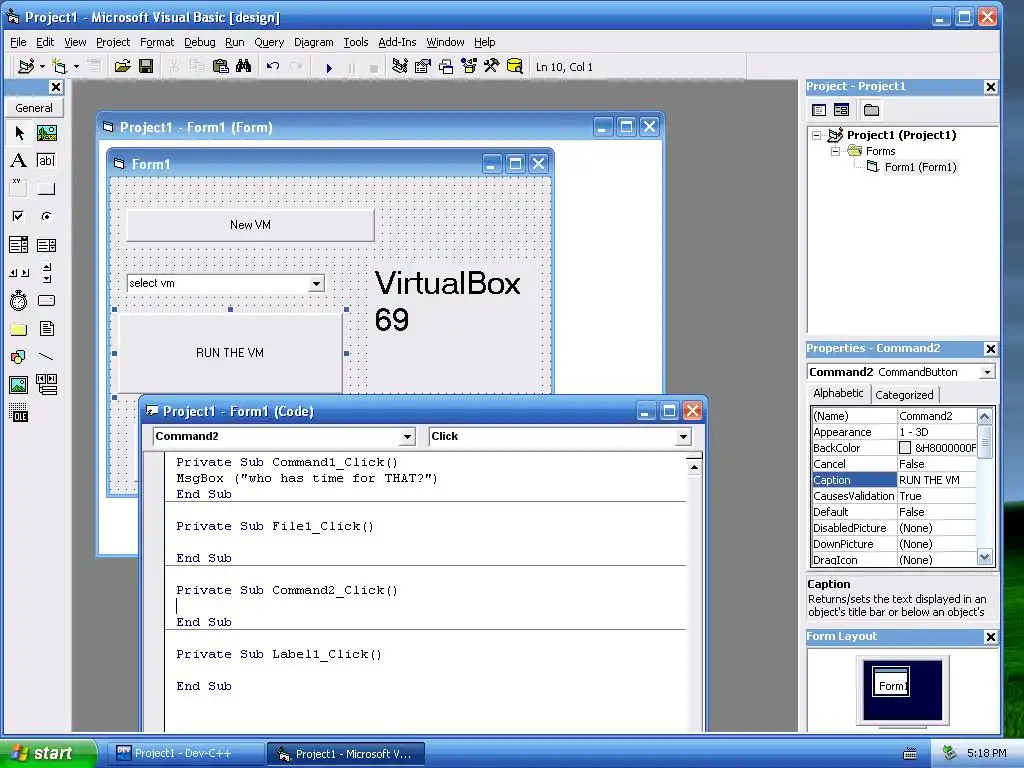Click the Windows start button
The width and height of the screenshot is (1024, 768).
pyautogui.click(x=47, y=753)
